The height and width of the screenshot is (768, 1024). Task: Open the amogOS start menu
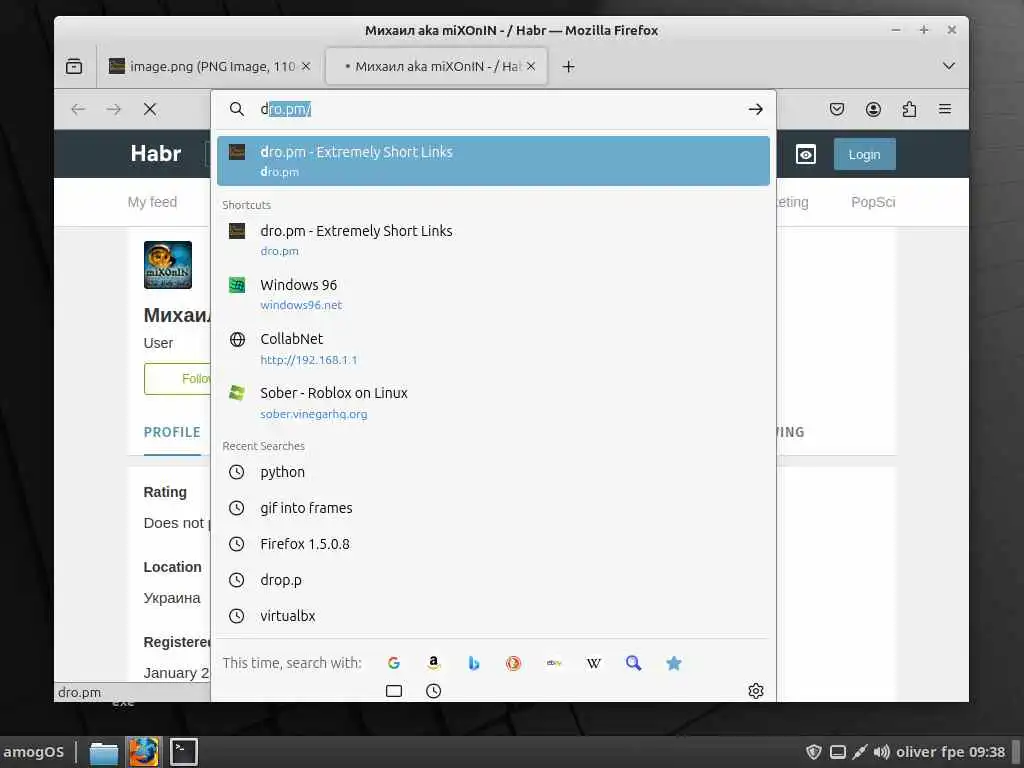pyautogui.click(x=34, y=752)
